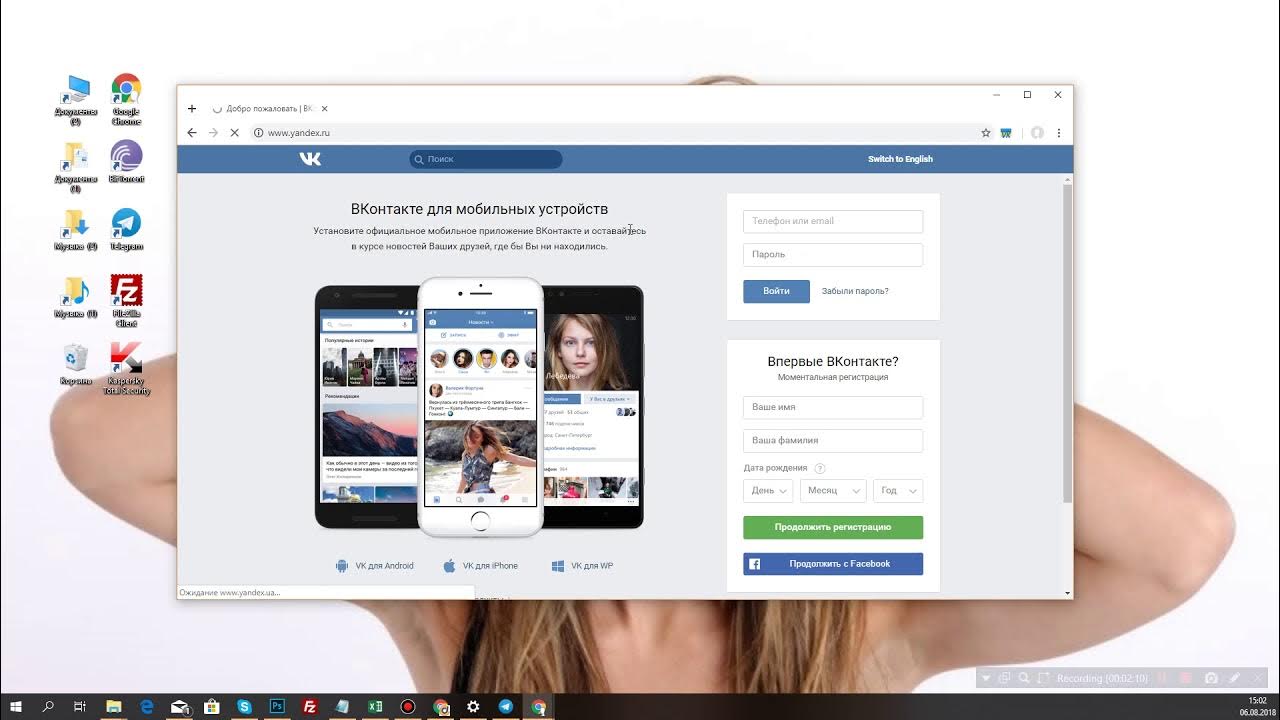
Task: Open a new tab with the plus button
Action: click(x=192, y=108)
